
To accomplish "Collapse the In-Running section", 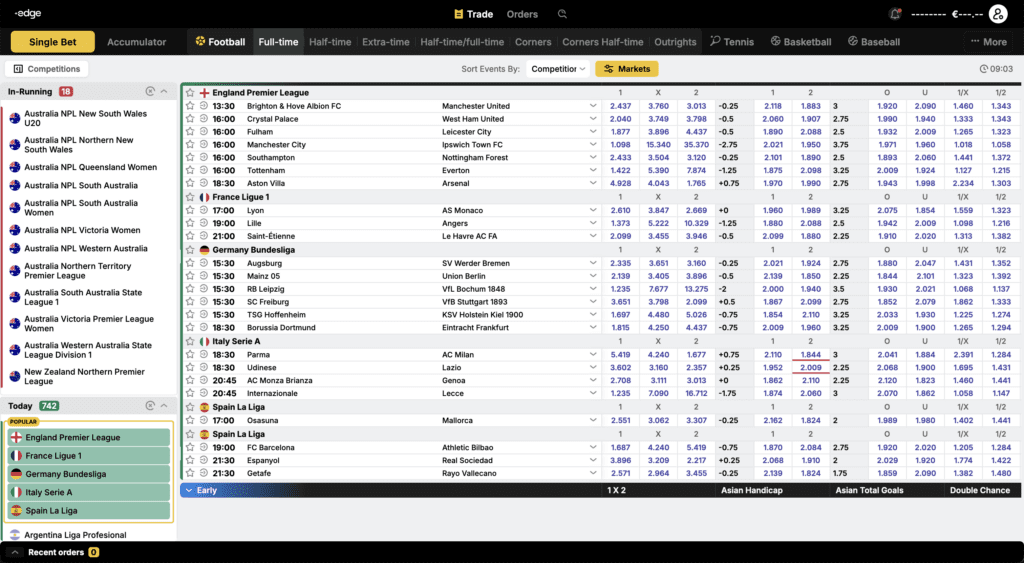I will point(164,91).
